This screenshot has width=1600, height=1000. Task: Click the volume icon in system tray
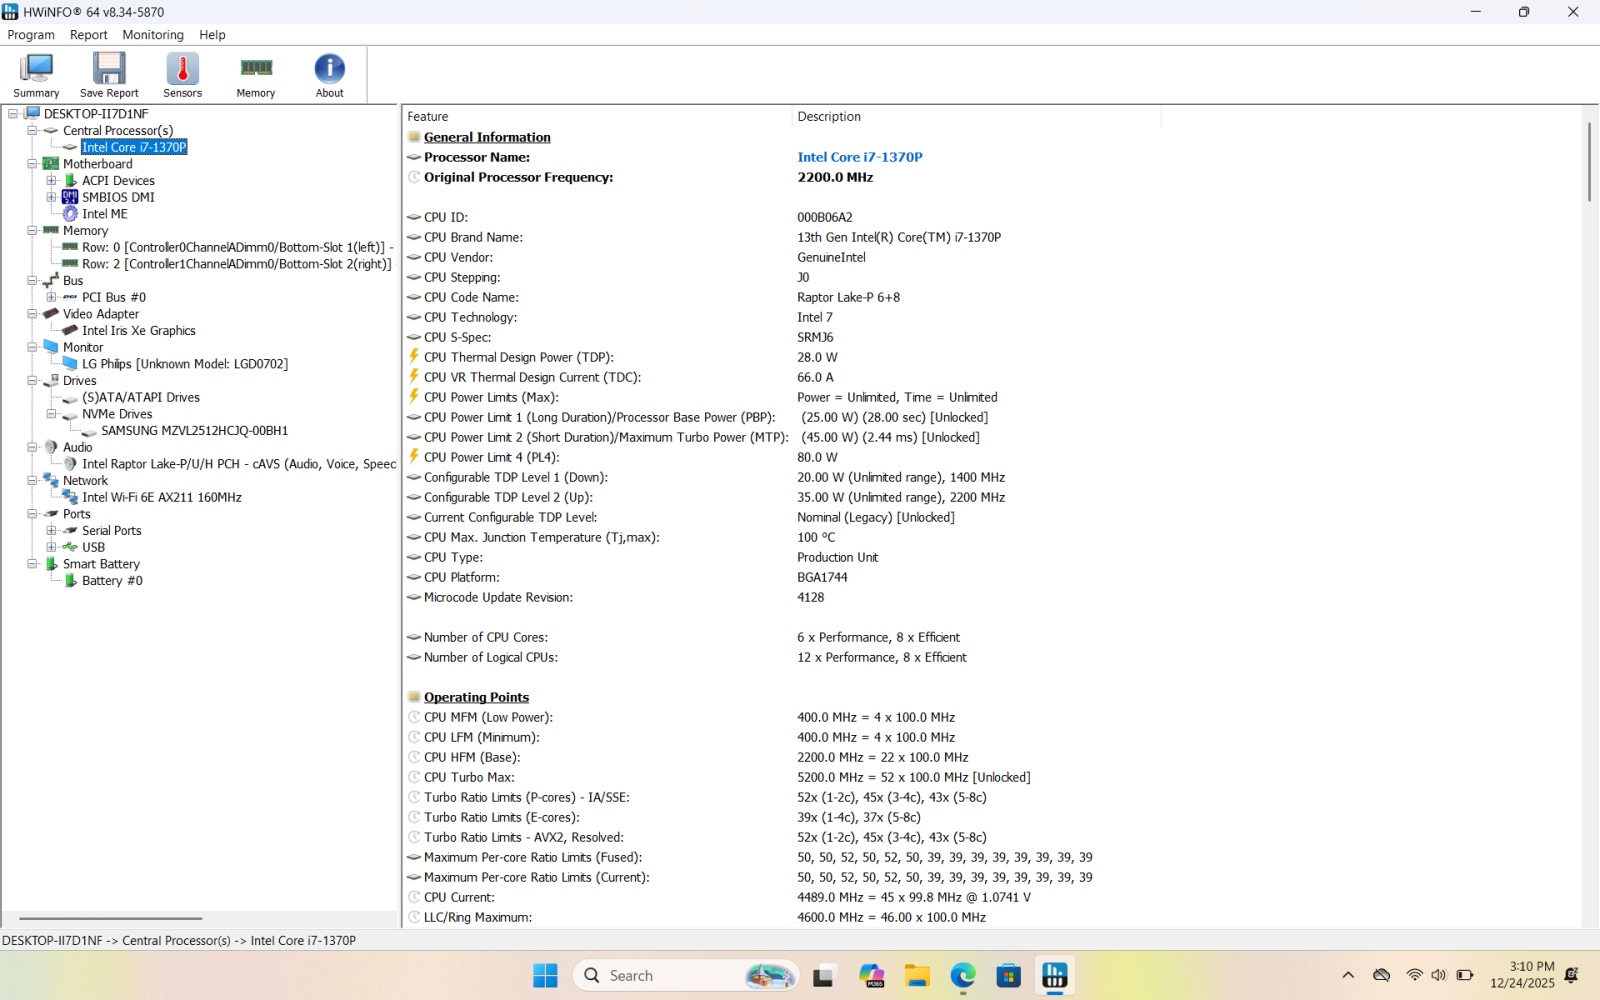click(1438, 975)
